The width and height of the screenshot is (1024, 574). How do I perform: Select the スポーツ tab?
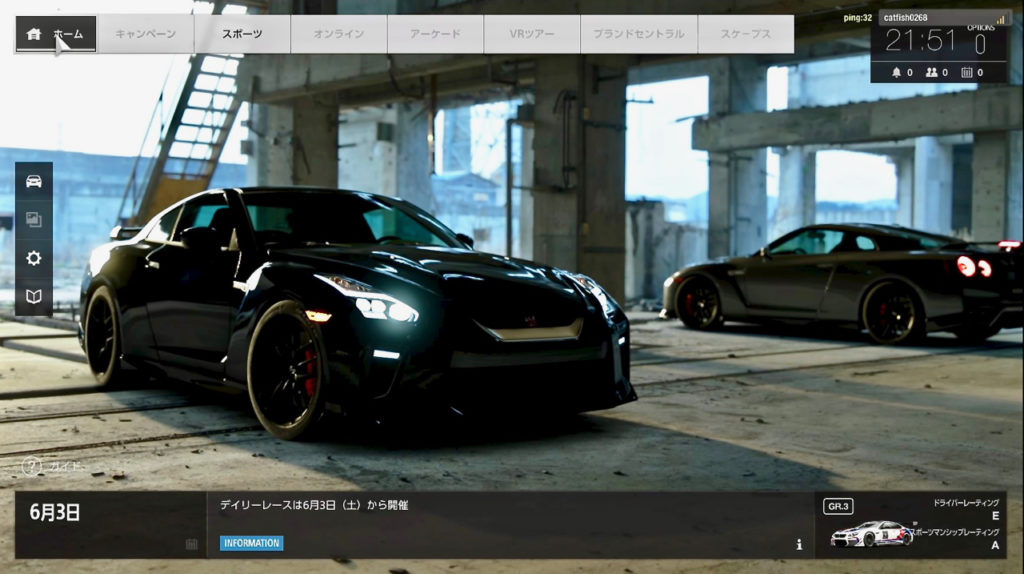(242, 34)
